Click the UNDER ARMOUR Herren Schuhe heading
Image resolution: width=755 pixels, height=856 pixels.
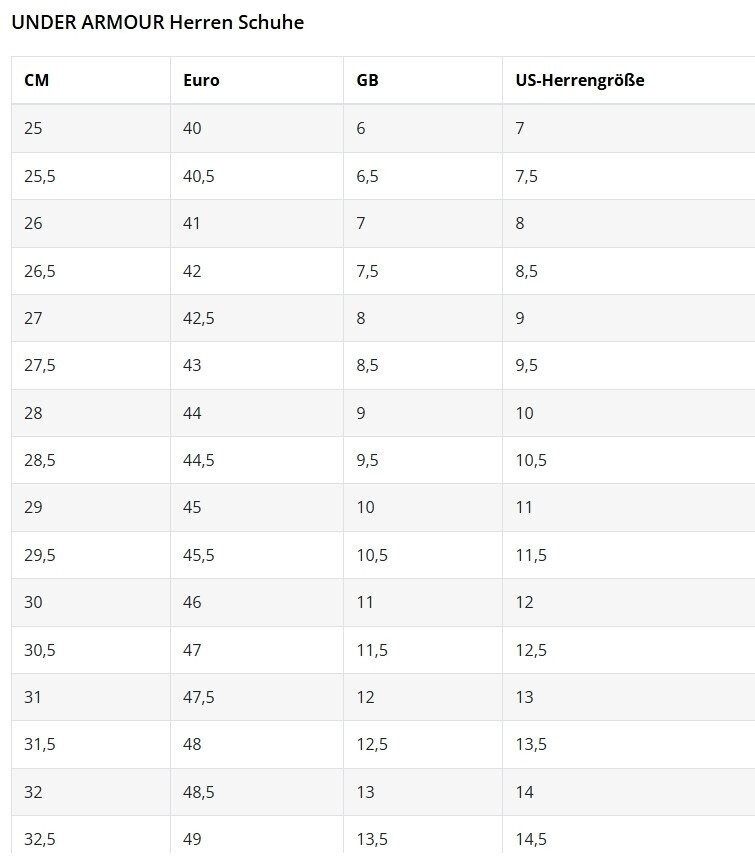pyautogui.click(x=158, y=22)
